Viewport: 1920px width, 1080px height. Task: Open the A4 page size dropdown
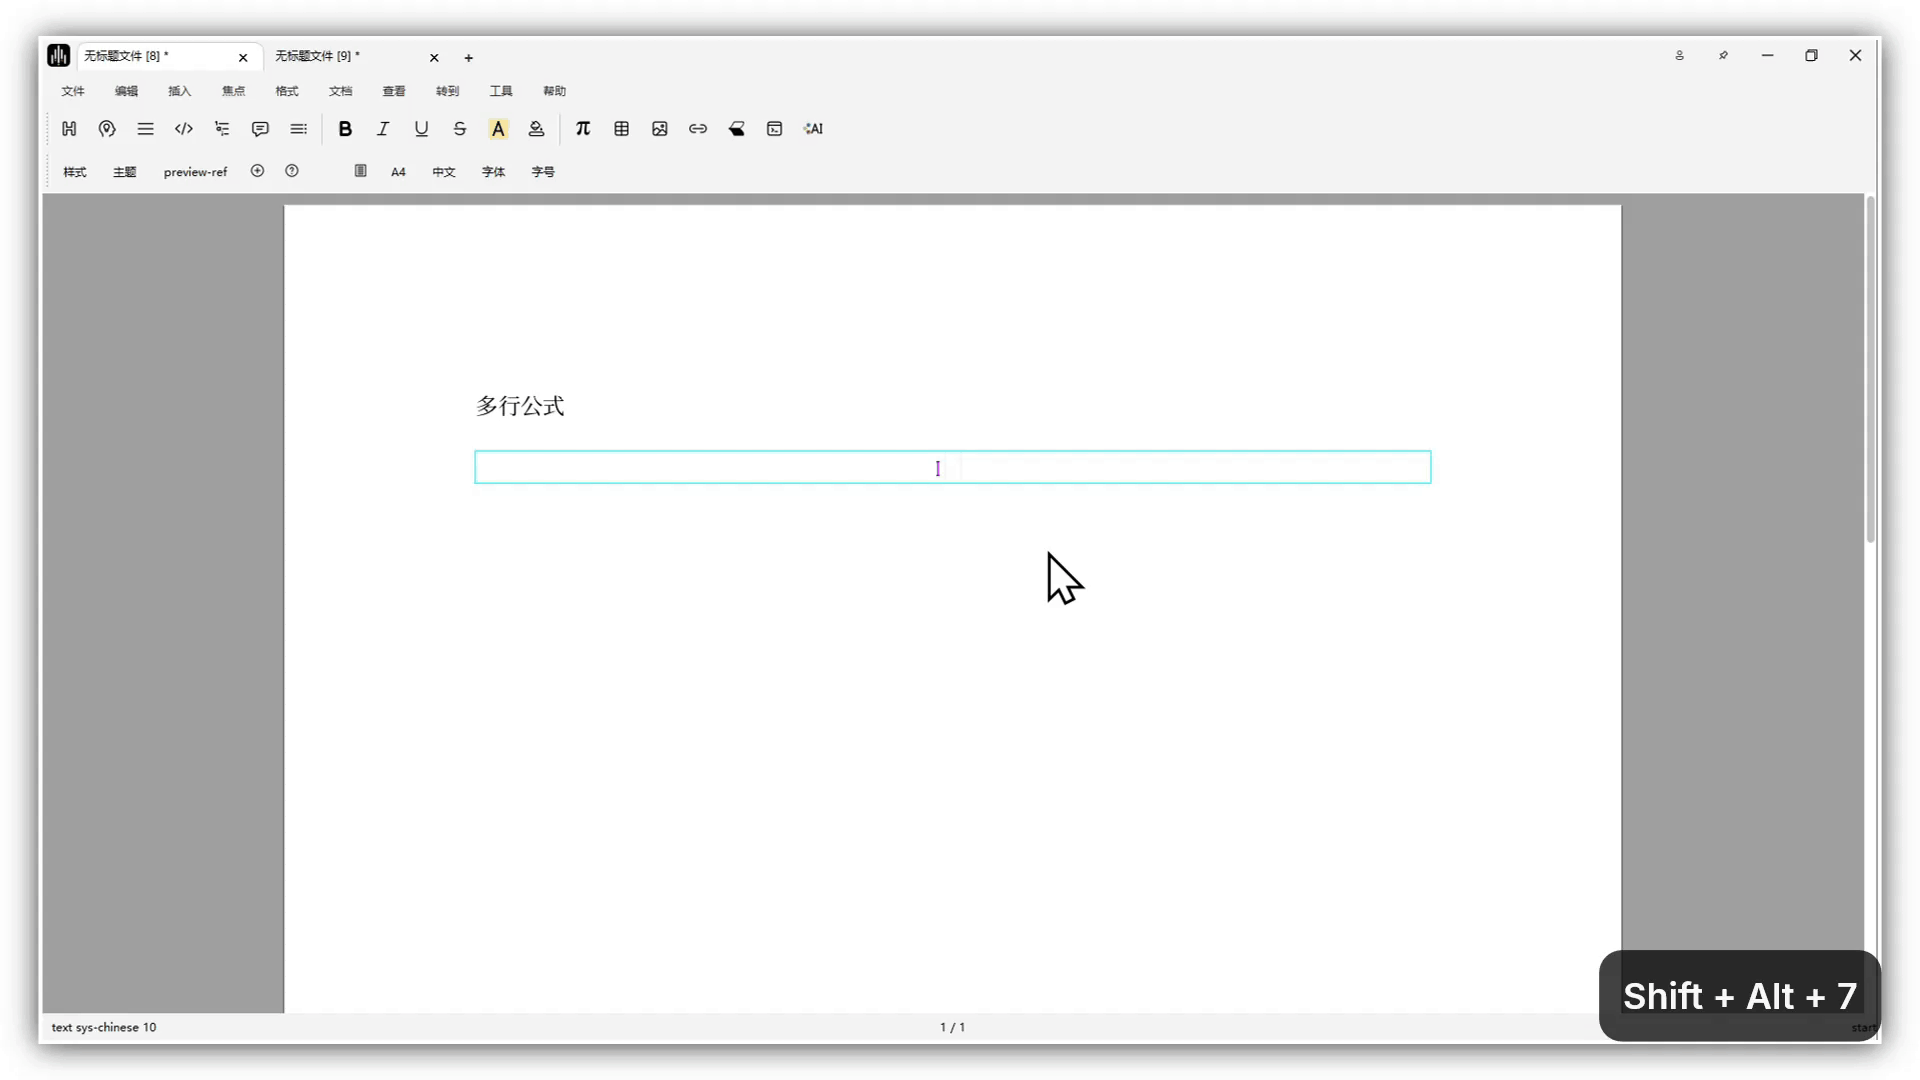point(398,172)
